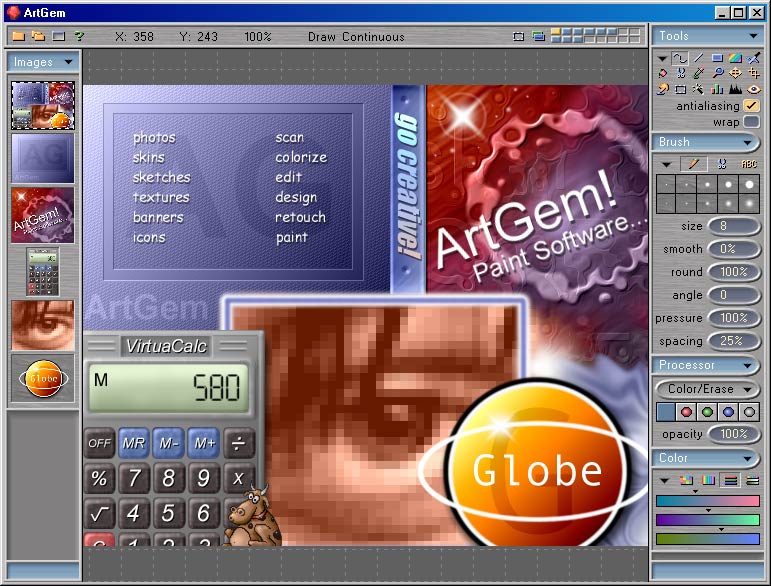
Task: Click the eye preview tool icon
Action: pyautogui.click(x=753, y=89)
